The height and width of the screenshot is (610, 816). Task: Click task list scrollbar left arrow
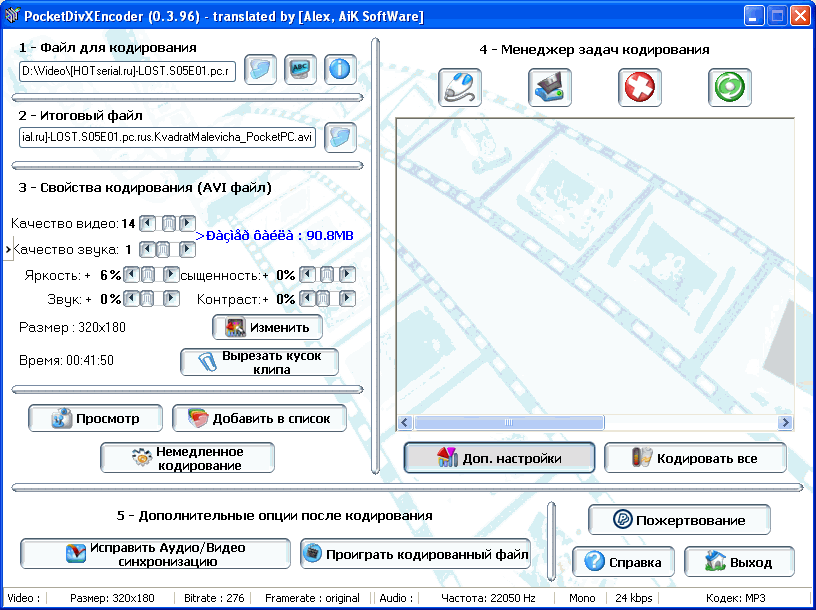405,422
